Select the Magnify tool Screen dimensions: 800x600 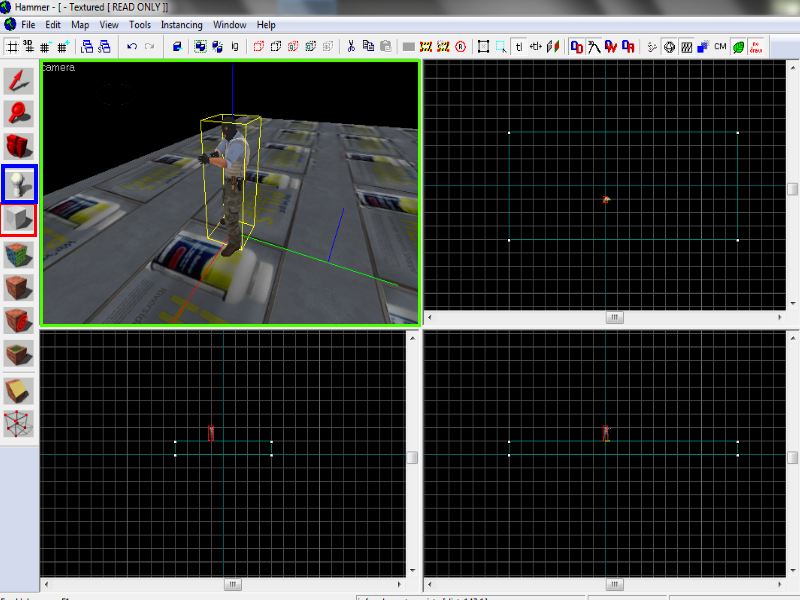19,114
